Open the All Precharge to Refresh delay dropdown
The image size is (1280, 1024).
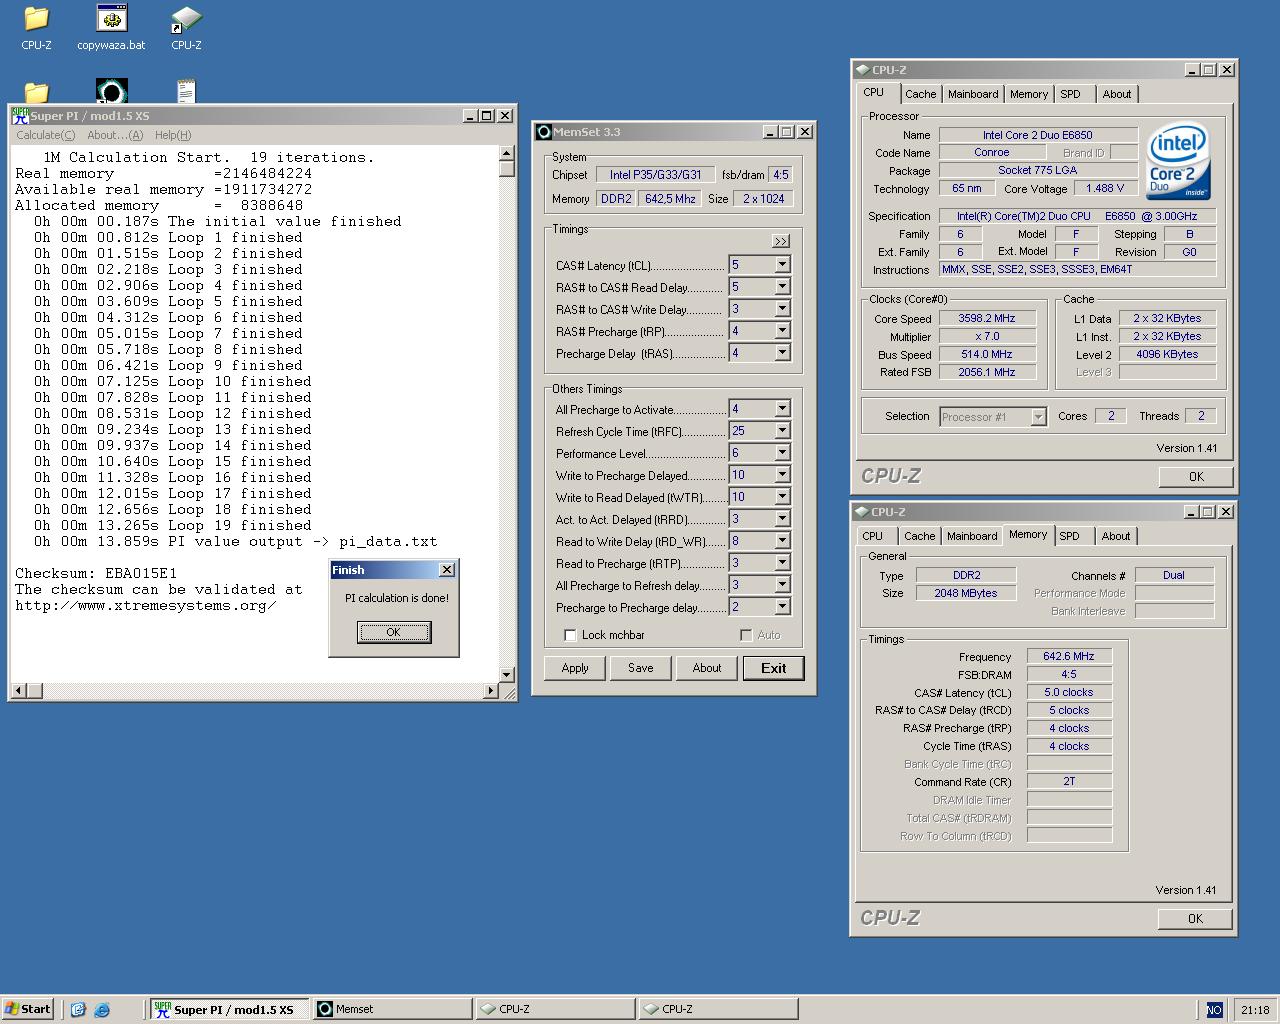tap(782, 585)
